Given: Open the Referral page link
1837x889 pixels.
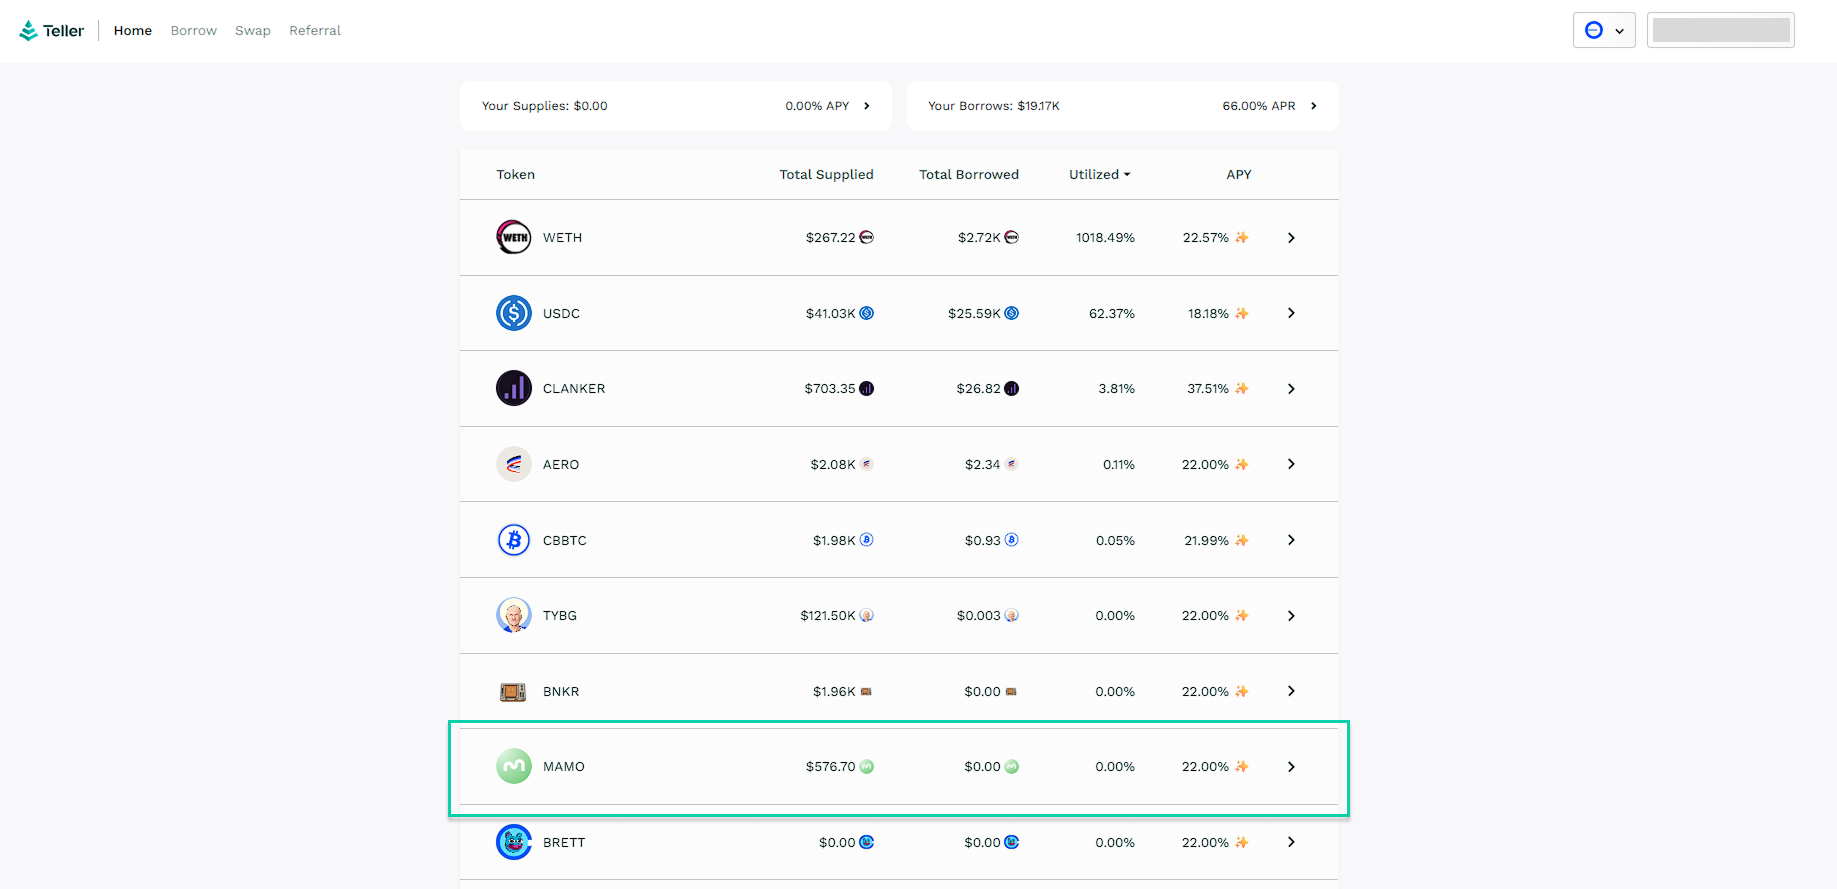Looking at the screenshot, I should (315, 31).
